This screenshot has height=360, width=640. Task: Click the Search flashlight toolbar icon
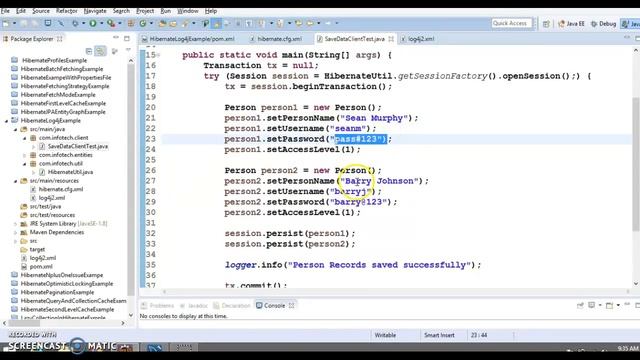point(185,24)
